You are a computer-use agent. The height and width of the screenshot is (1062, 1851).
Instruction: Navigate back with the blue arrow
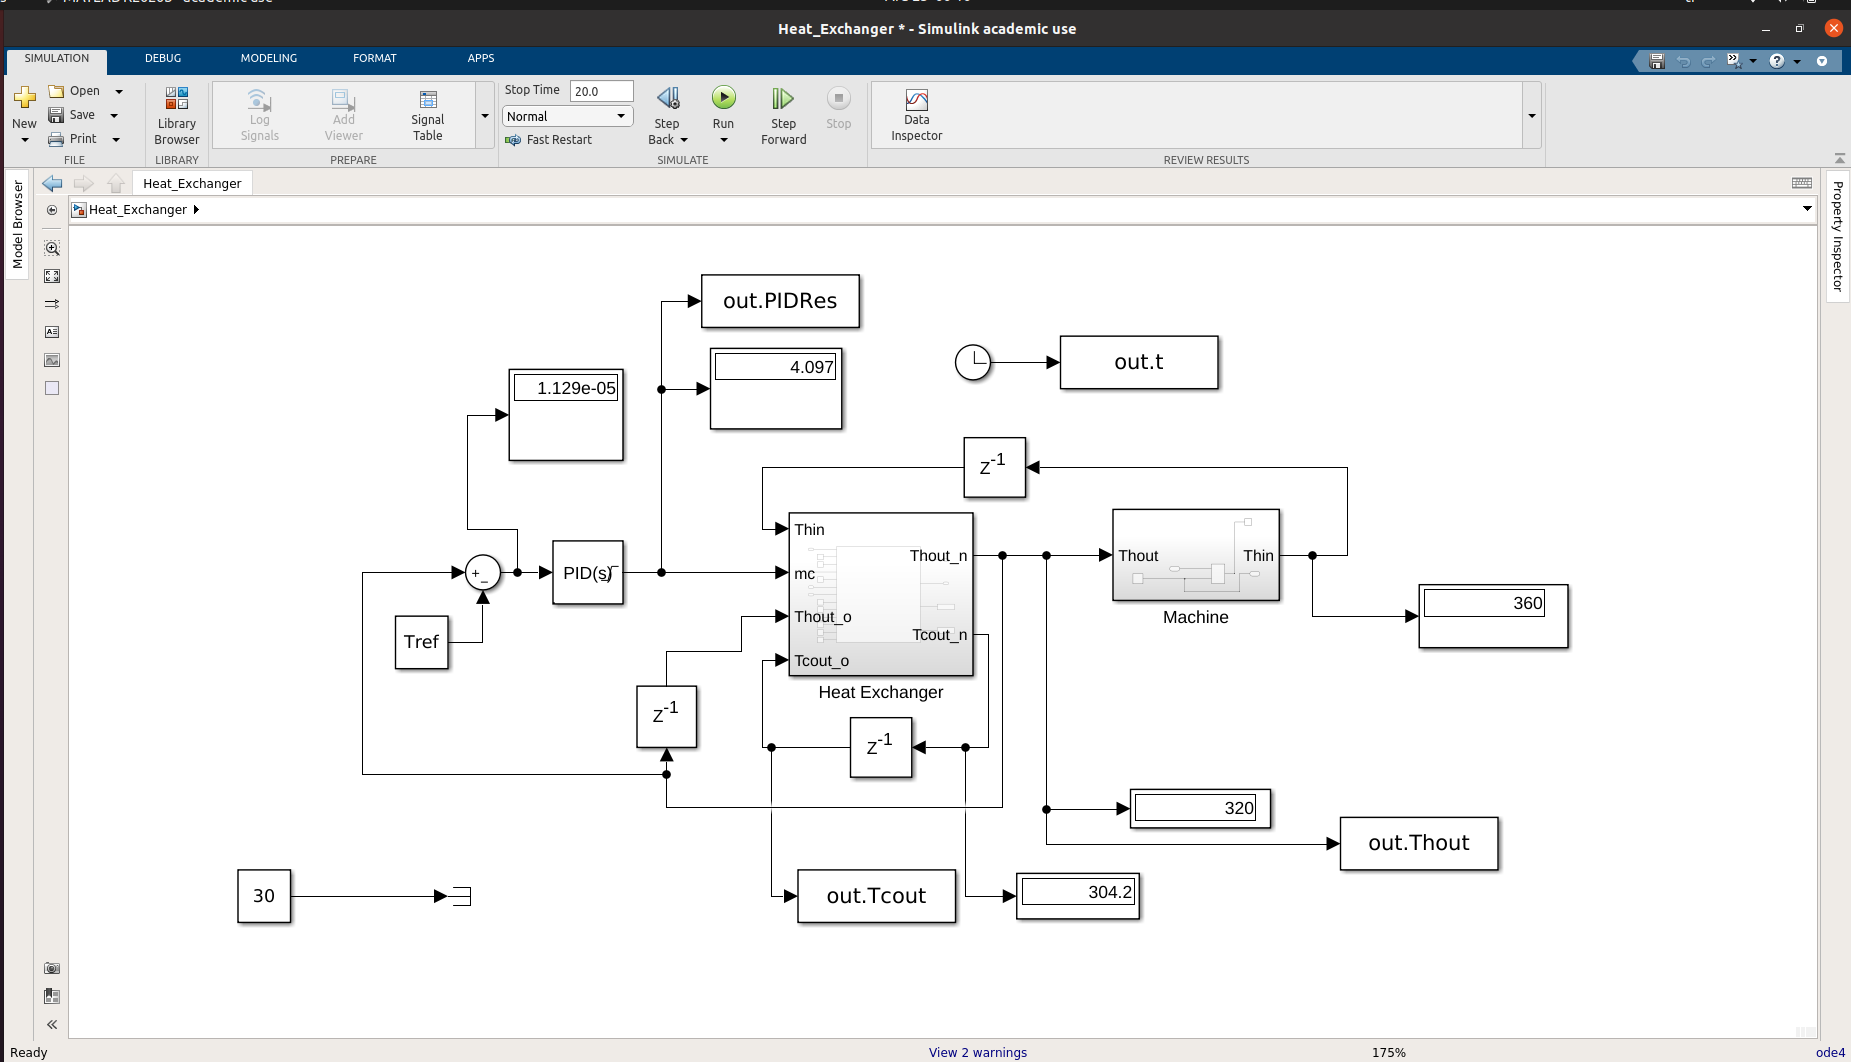52,183
